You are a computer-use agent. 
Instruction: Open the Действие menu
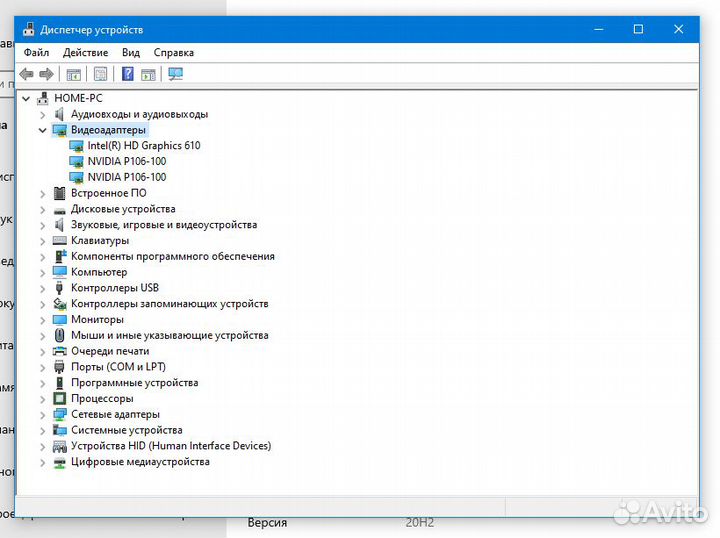click(x=85, y=52)
